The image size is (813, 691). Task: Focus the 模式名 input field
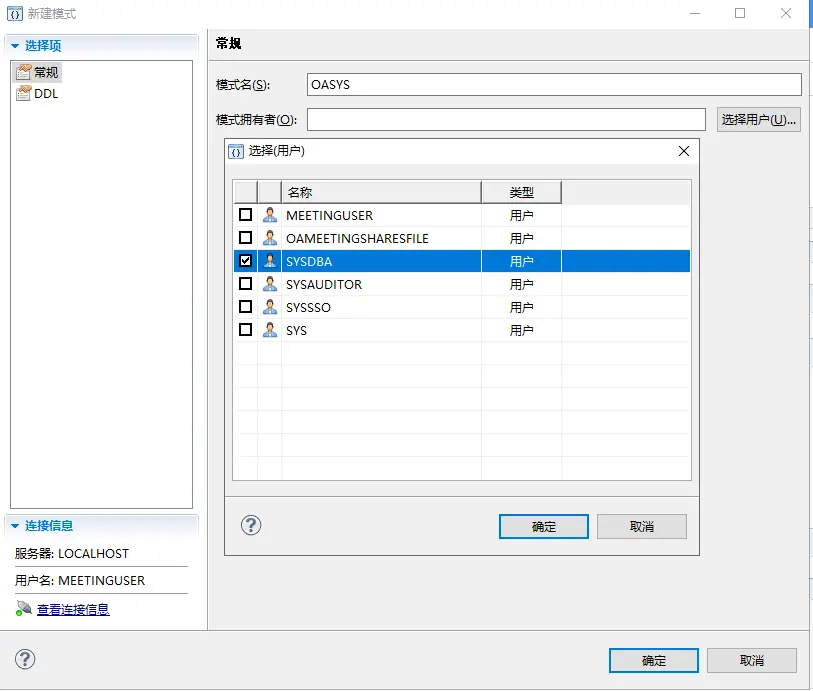pos(554,84)
